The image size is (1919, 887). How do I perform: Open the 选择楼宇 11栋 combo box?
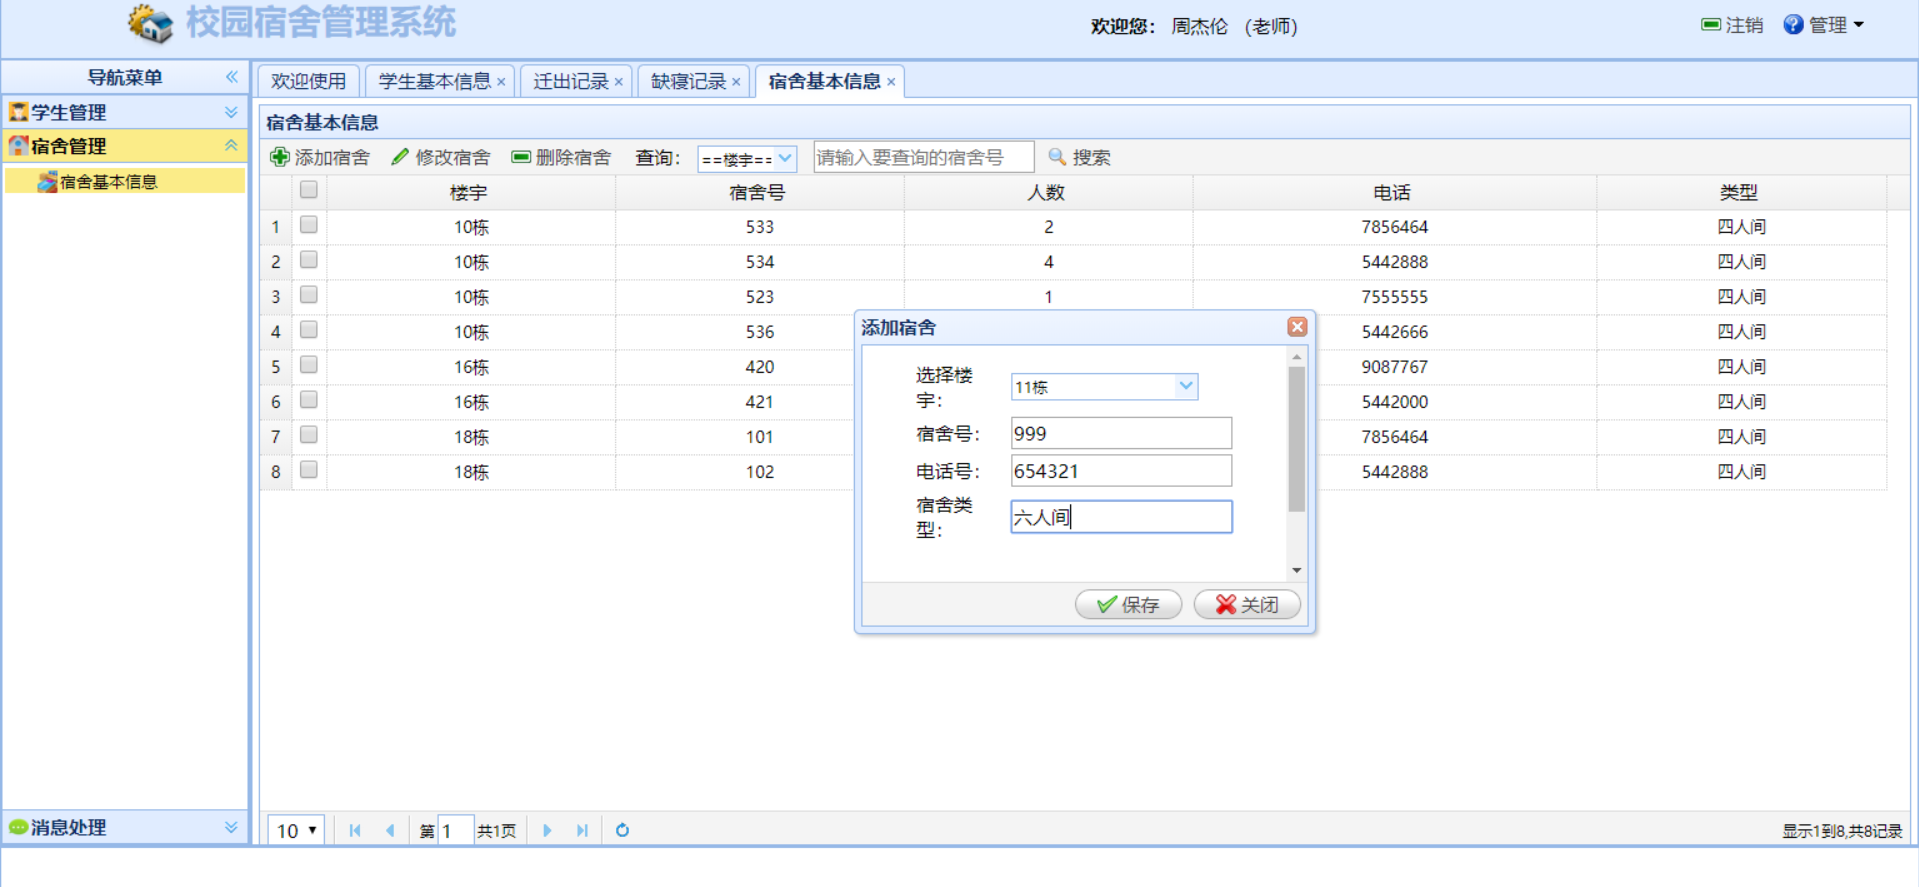click(x=1186, y=386)
